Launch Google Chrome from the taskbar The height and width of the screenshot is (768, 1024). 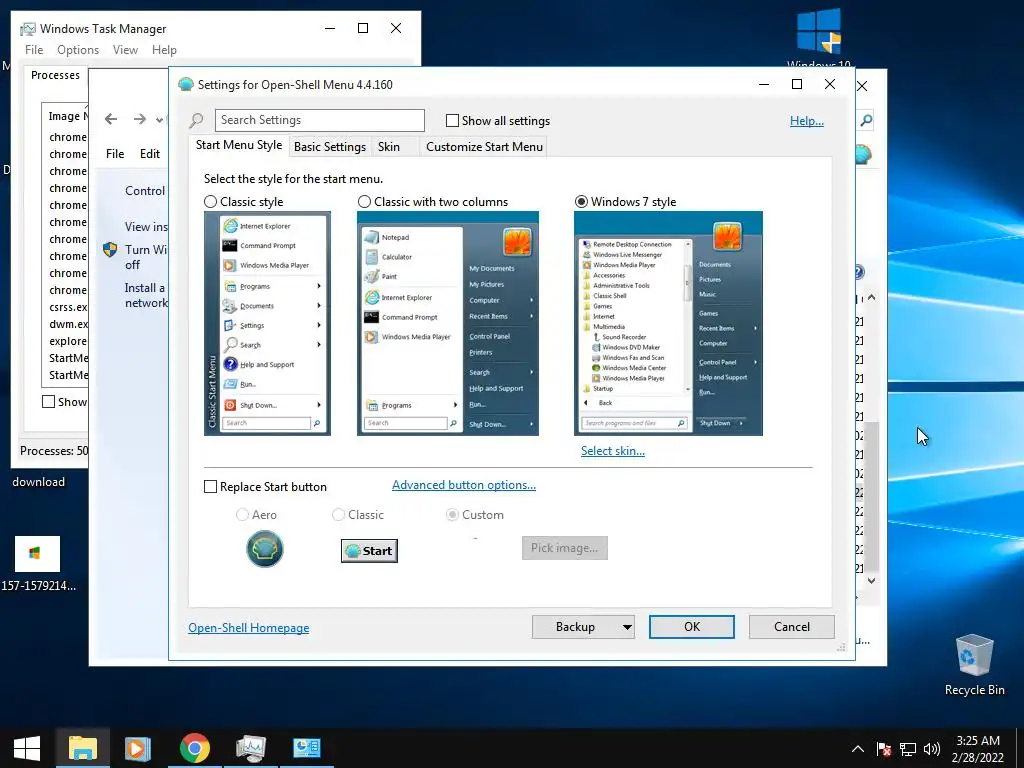pyautogui.click(x=195, y=748)
